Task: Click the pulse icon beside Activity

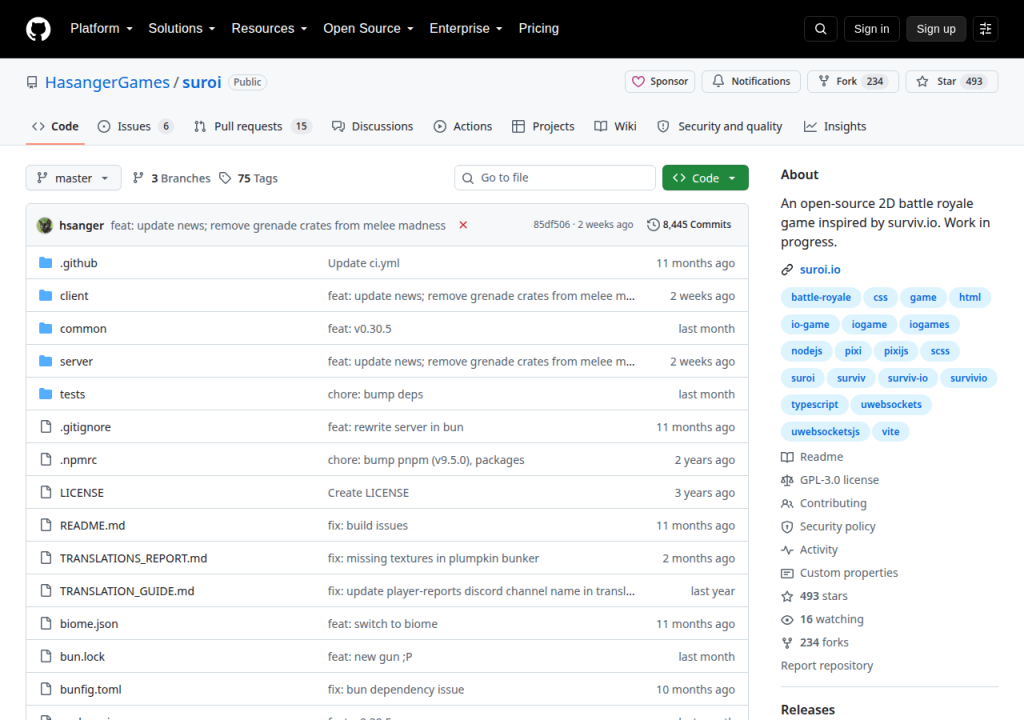Action: click(787, 550)
